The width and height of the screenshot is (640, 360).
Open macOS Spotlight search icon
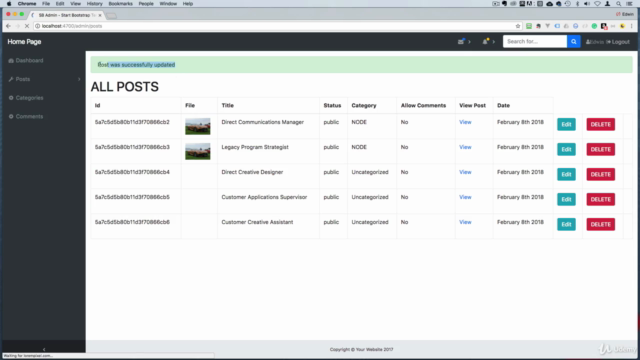point(618,4)
